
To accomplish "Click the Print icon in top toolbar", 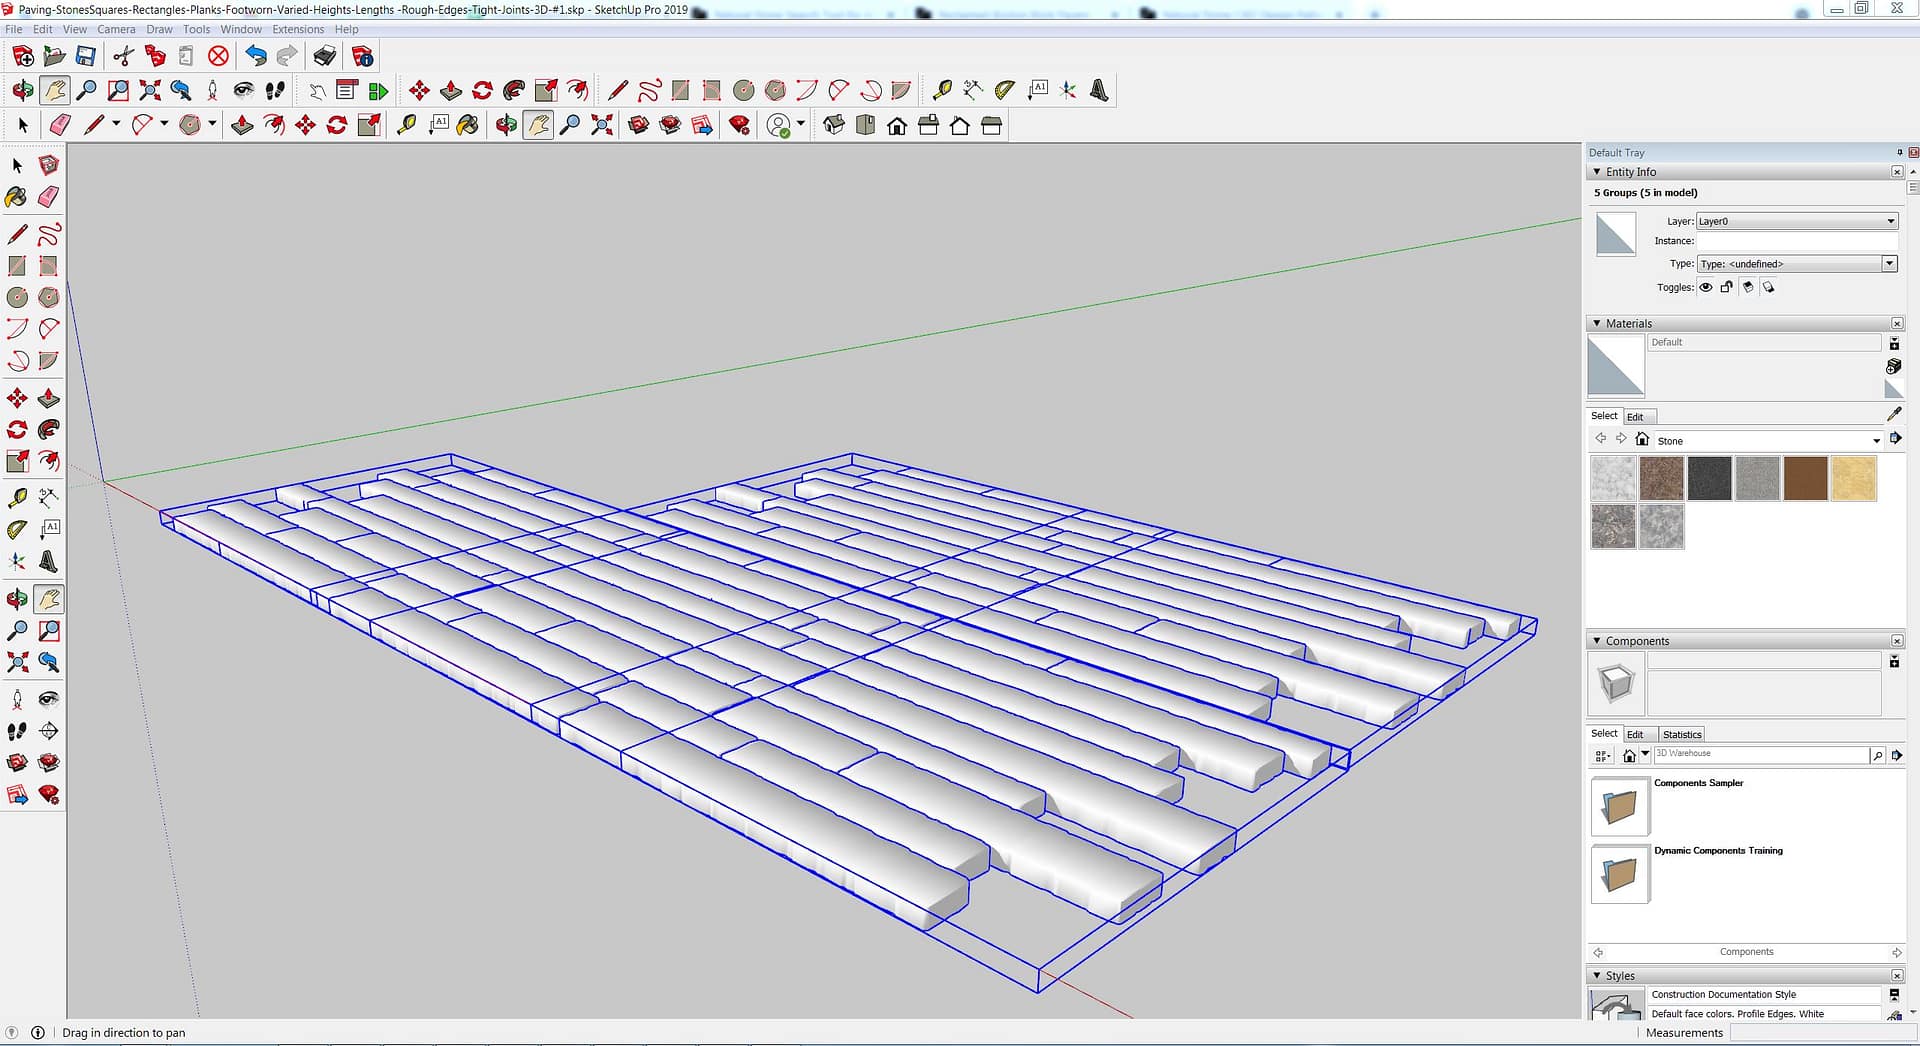I will tap(324, 56).
